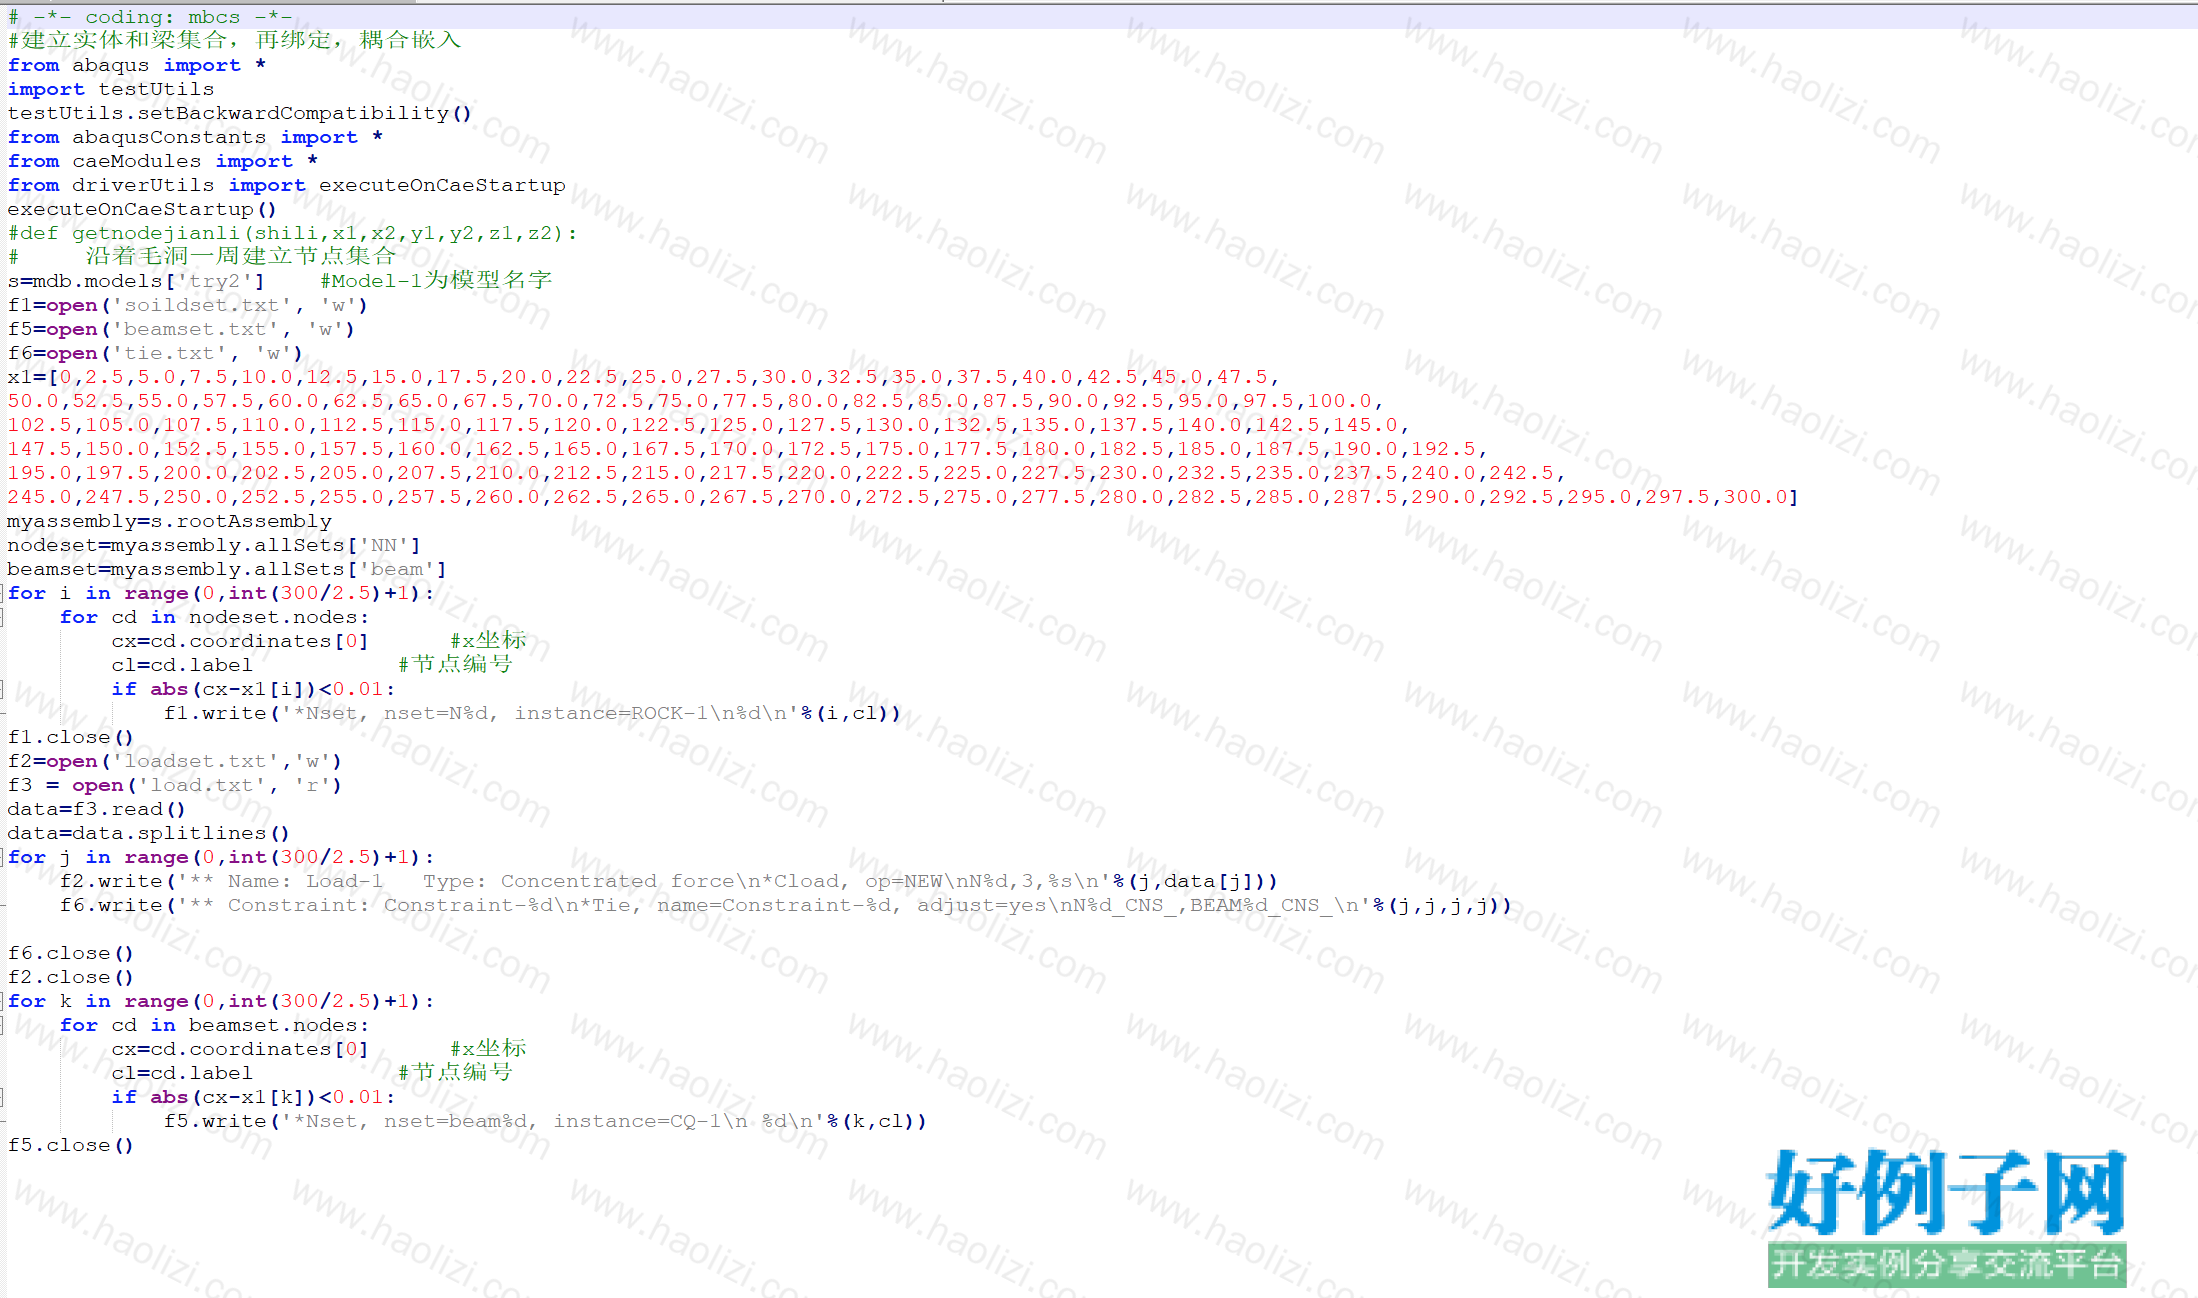The height and width of the screenshot is (1298, 2198).
Task: Click the 'from abaqusConstants import *' line
Action: [196, 137]
